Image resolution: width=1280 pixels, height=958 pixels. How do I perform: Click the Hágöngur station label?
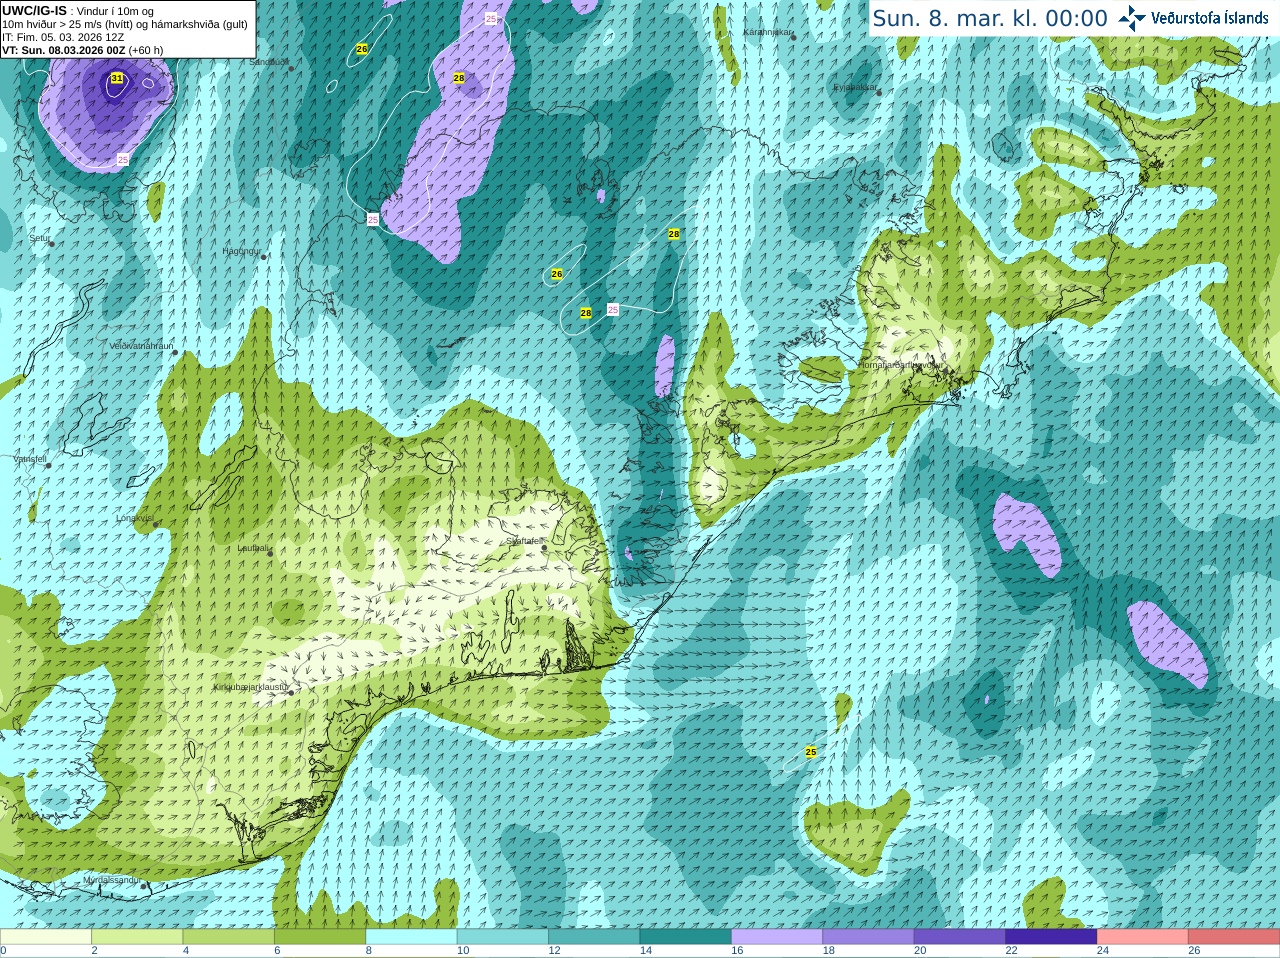pyautogui.click(x=241, y=251)
